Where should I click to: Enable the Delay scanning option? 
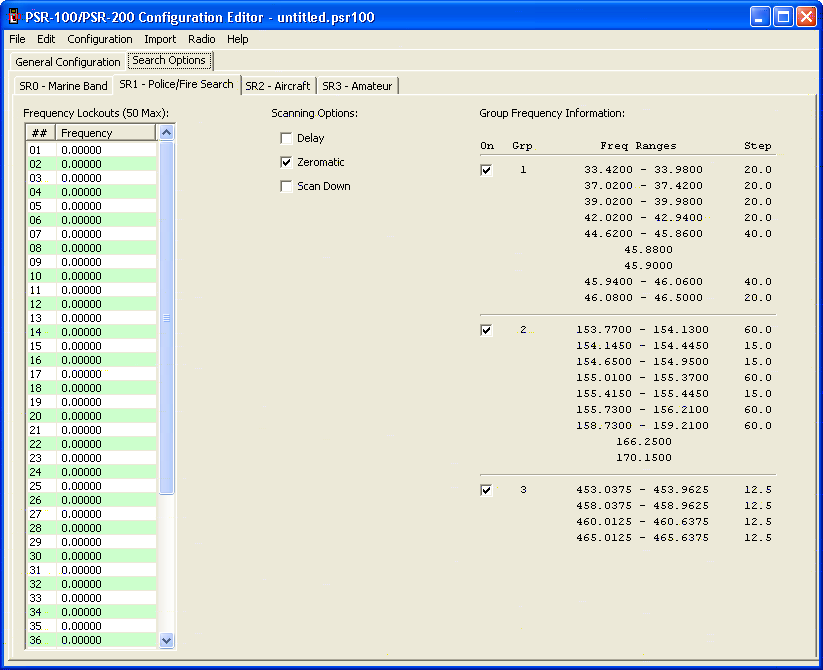(287, 138)
